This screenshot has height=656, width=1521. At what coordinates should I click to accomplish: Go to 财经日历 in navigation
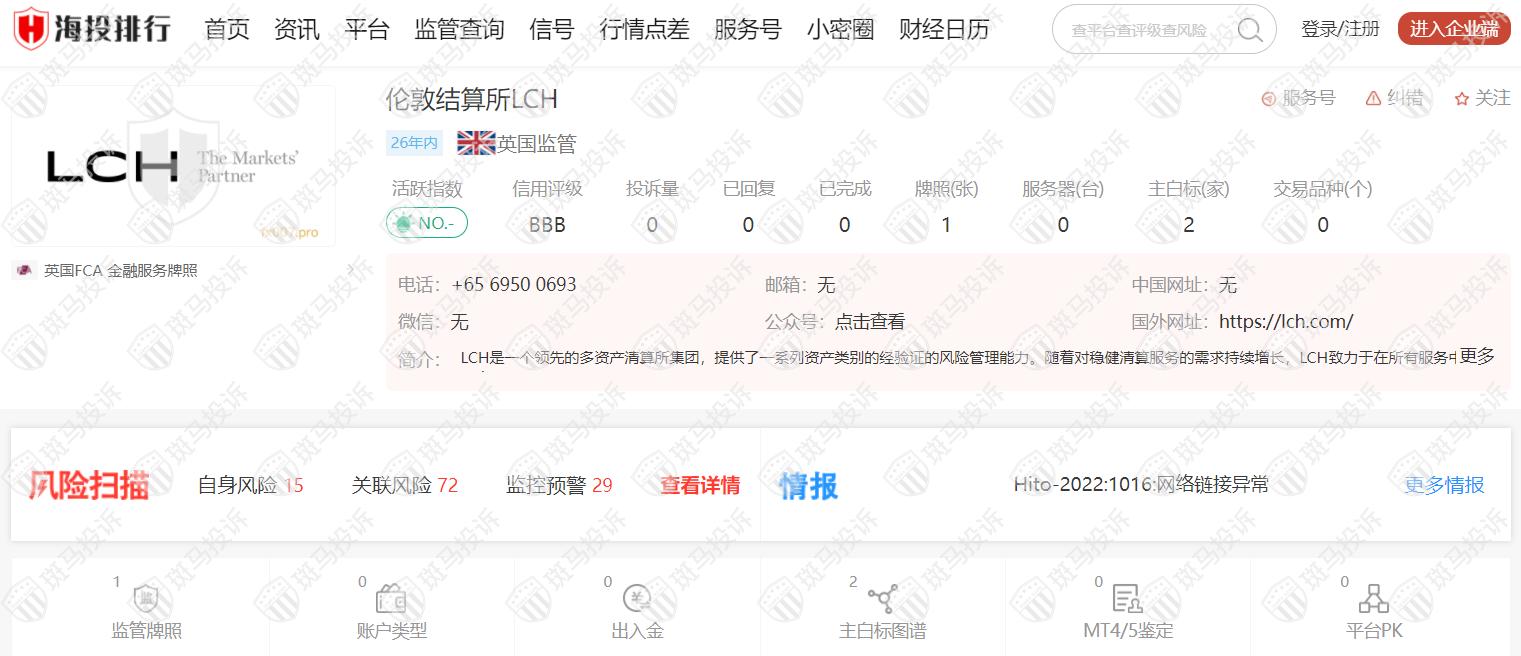pos(944,30)
